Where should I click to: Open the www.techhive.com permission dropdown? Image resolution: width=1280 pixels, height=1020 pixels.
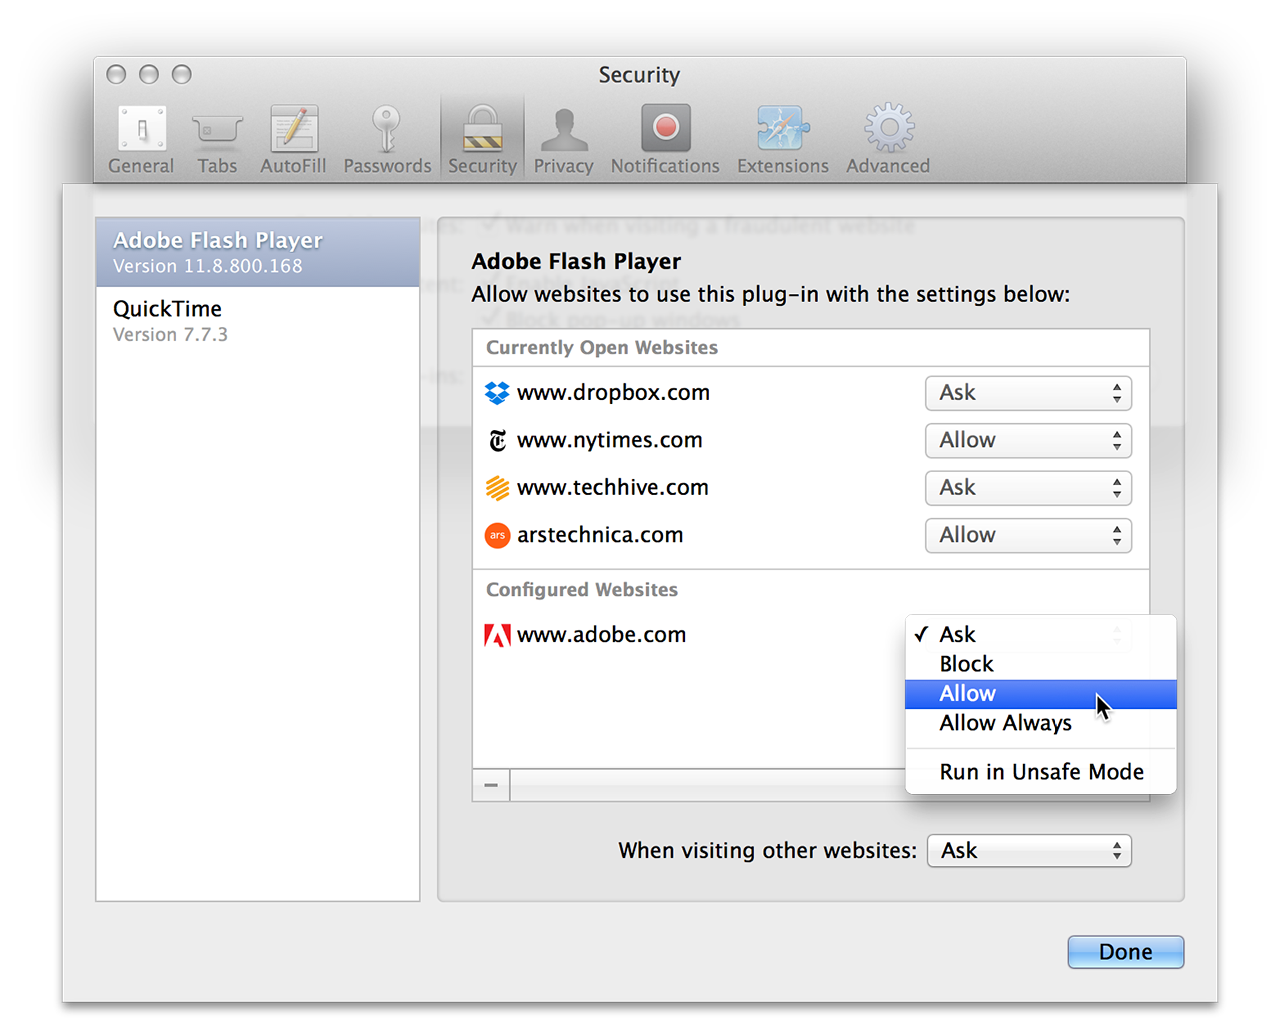[1028, 488]
